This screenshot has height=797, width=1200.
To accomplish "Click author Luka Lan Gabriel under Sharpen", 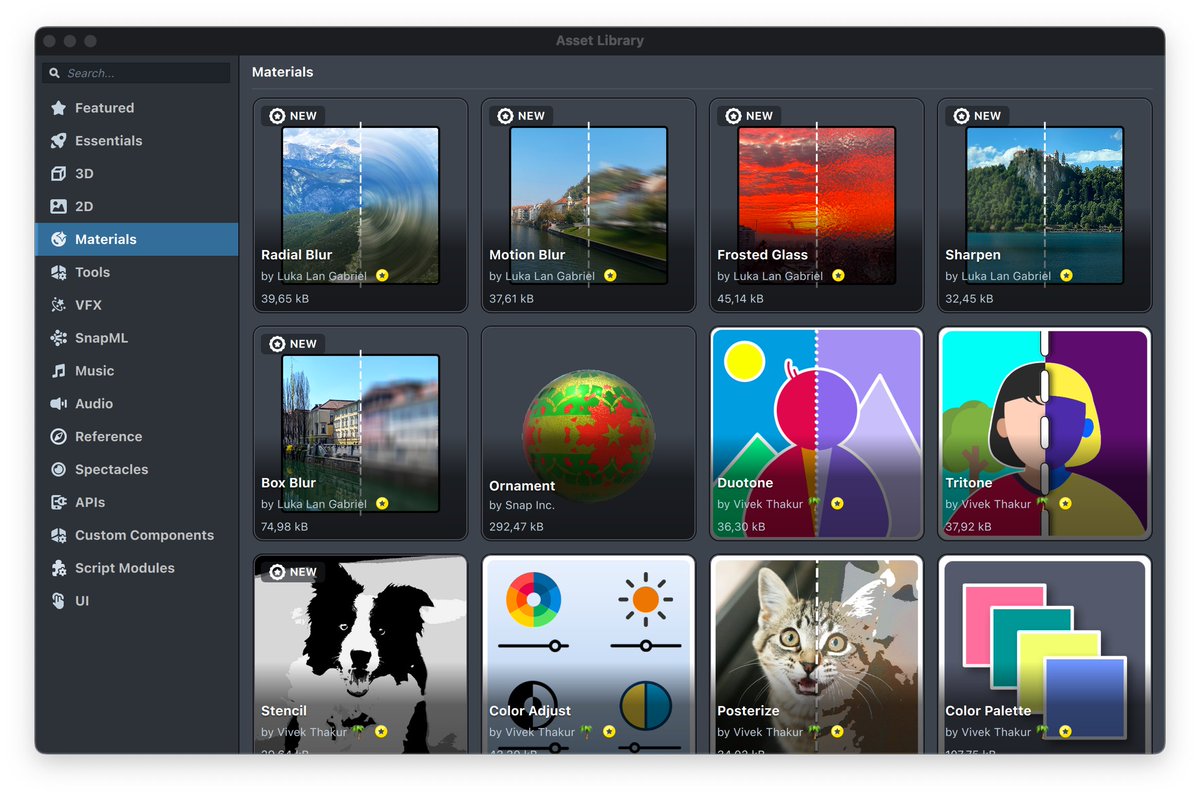I will [1006, 276].
